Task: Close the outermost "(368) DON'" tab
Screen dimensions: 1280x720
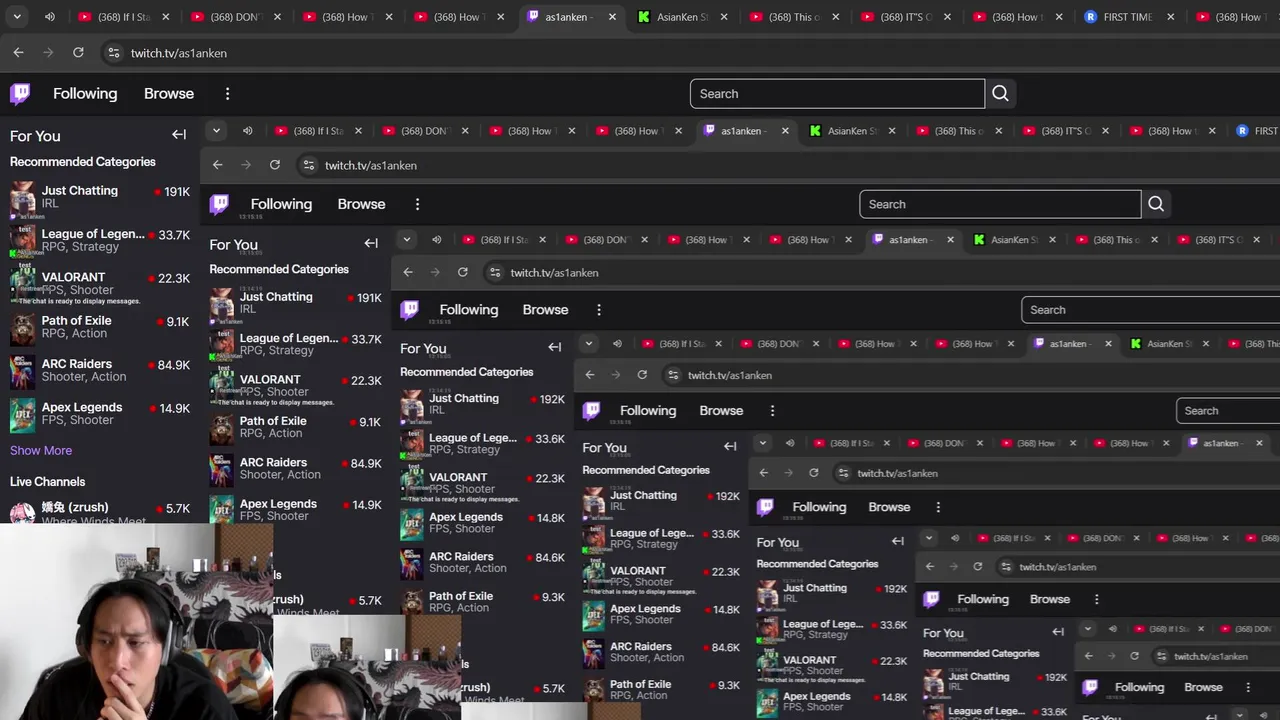Action: point(278,17)
